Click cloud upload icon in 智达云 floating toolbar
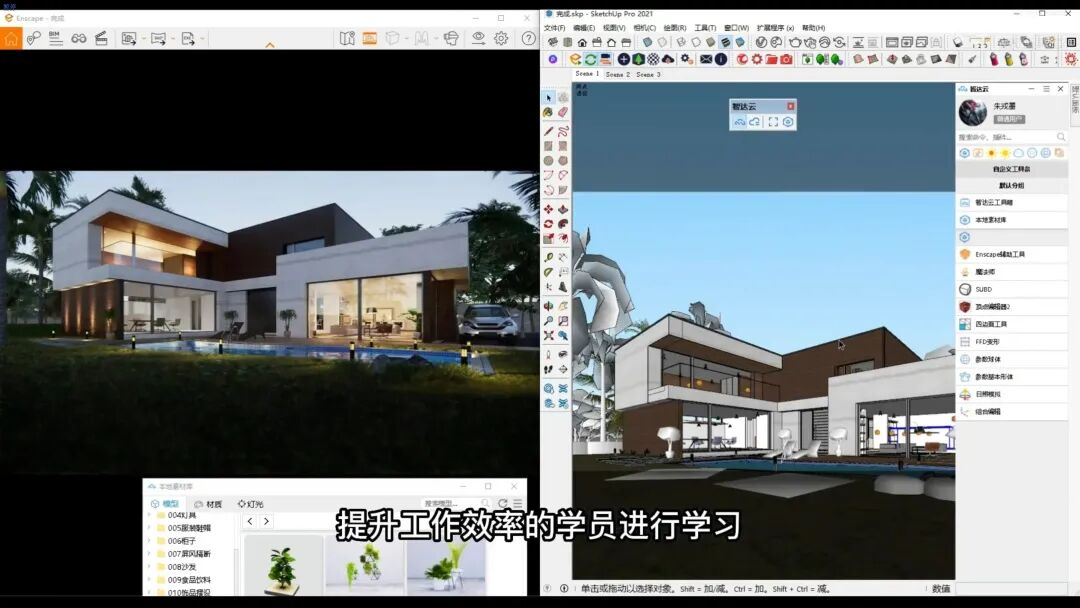This screenshot has width=1080, height=608. [755, 122]
